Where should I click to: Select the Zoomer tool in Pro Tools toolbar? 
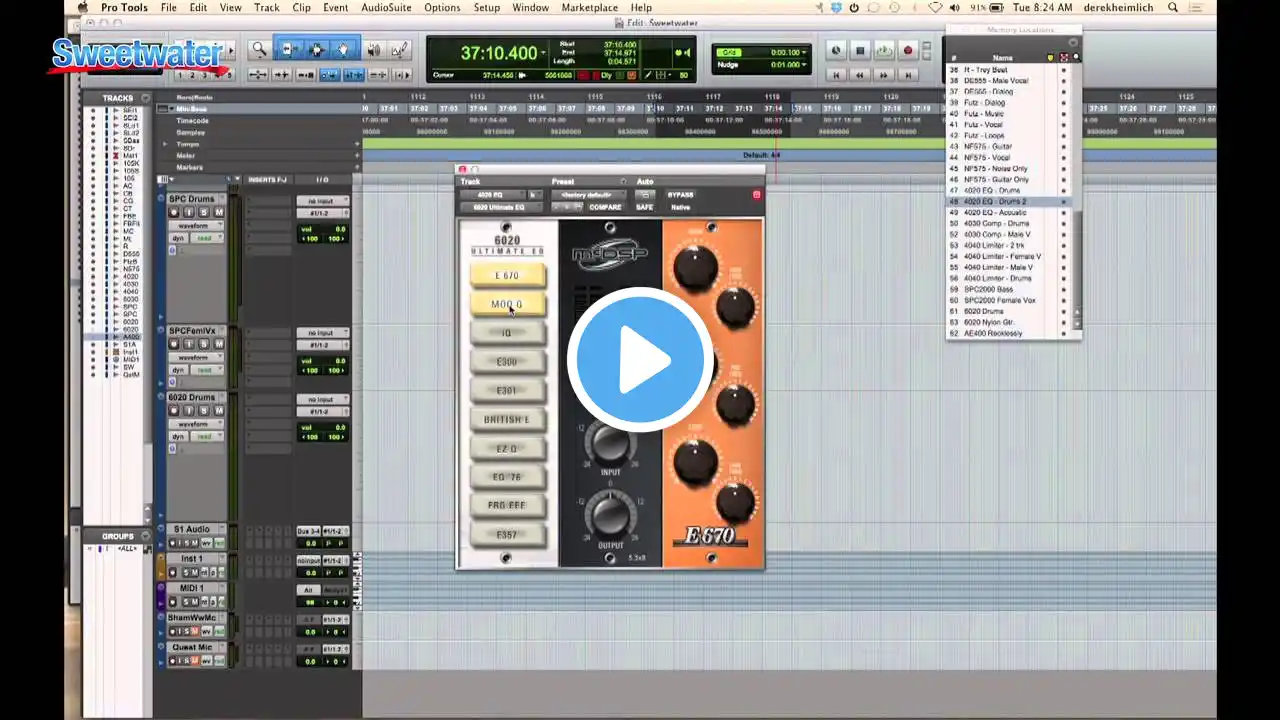259,49
